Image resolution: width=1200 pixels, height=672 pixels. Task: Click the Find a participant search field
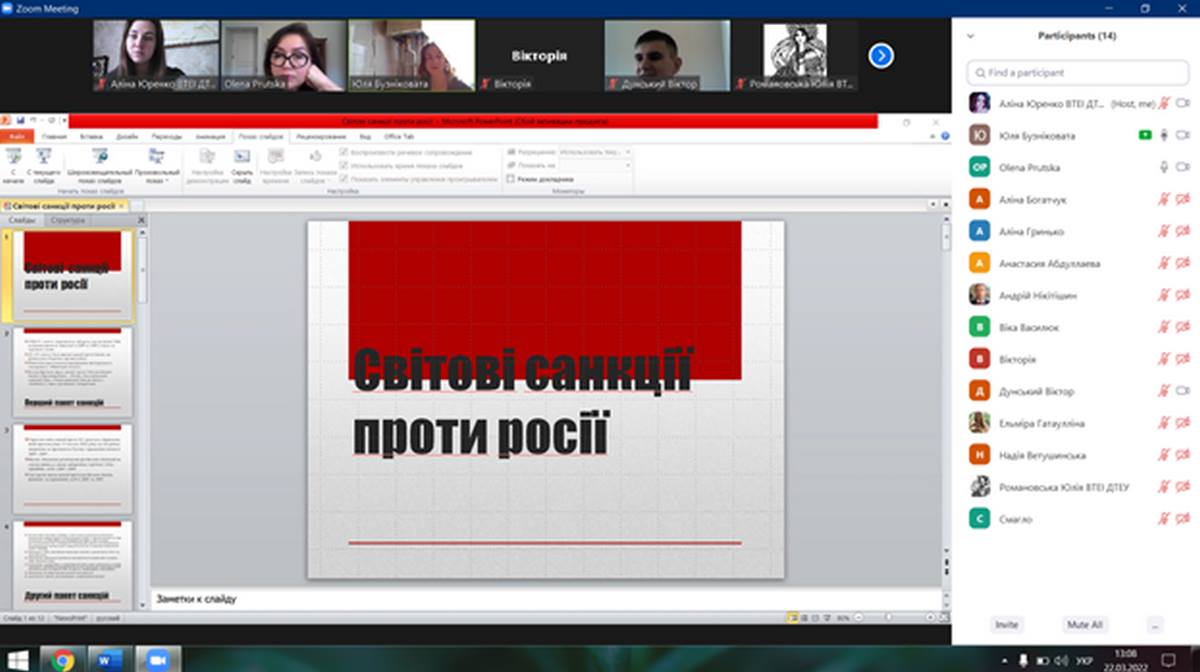click(1077, 73)
